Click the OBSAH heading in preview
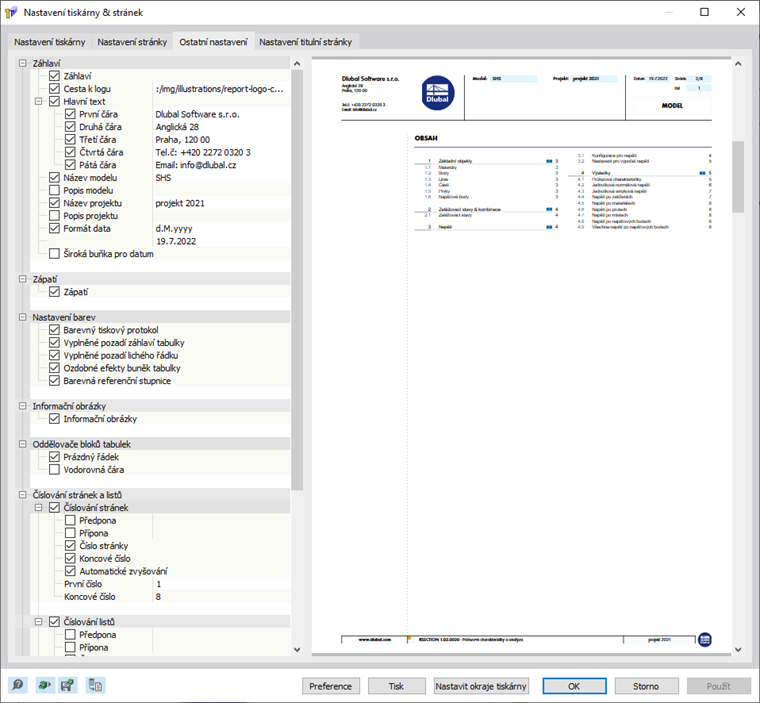 (x=426, y=138)
